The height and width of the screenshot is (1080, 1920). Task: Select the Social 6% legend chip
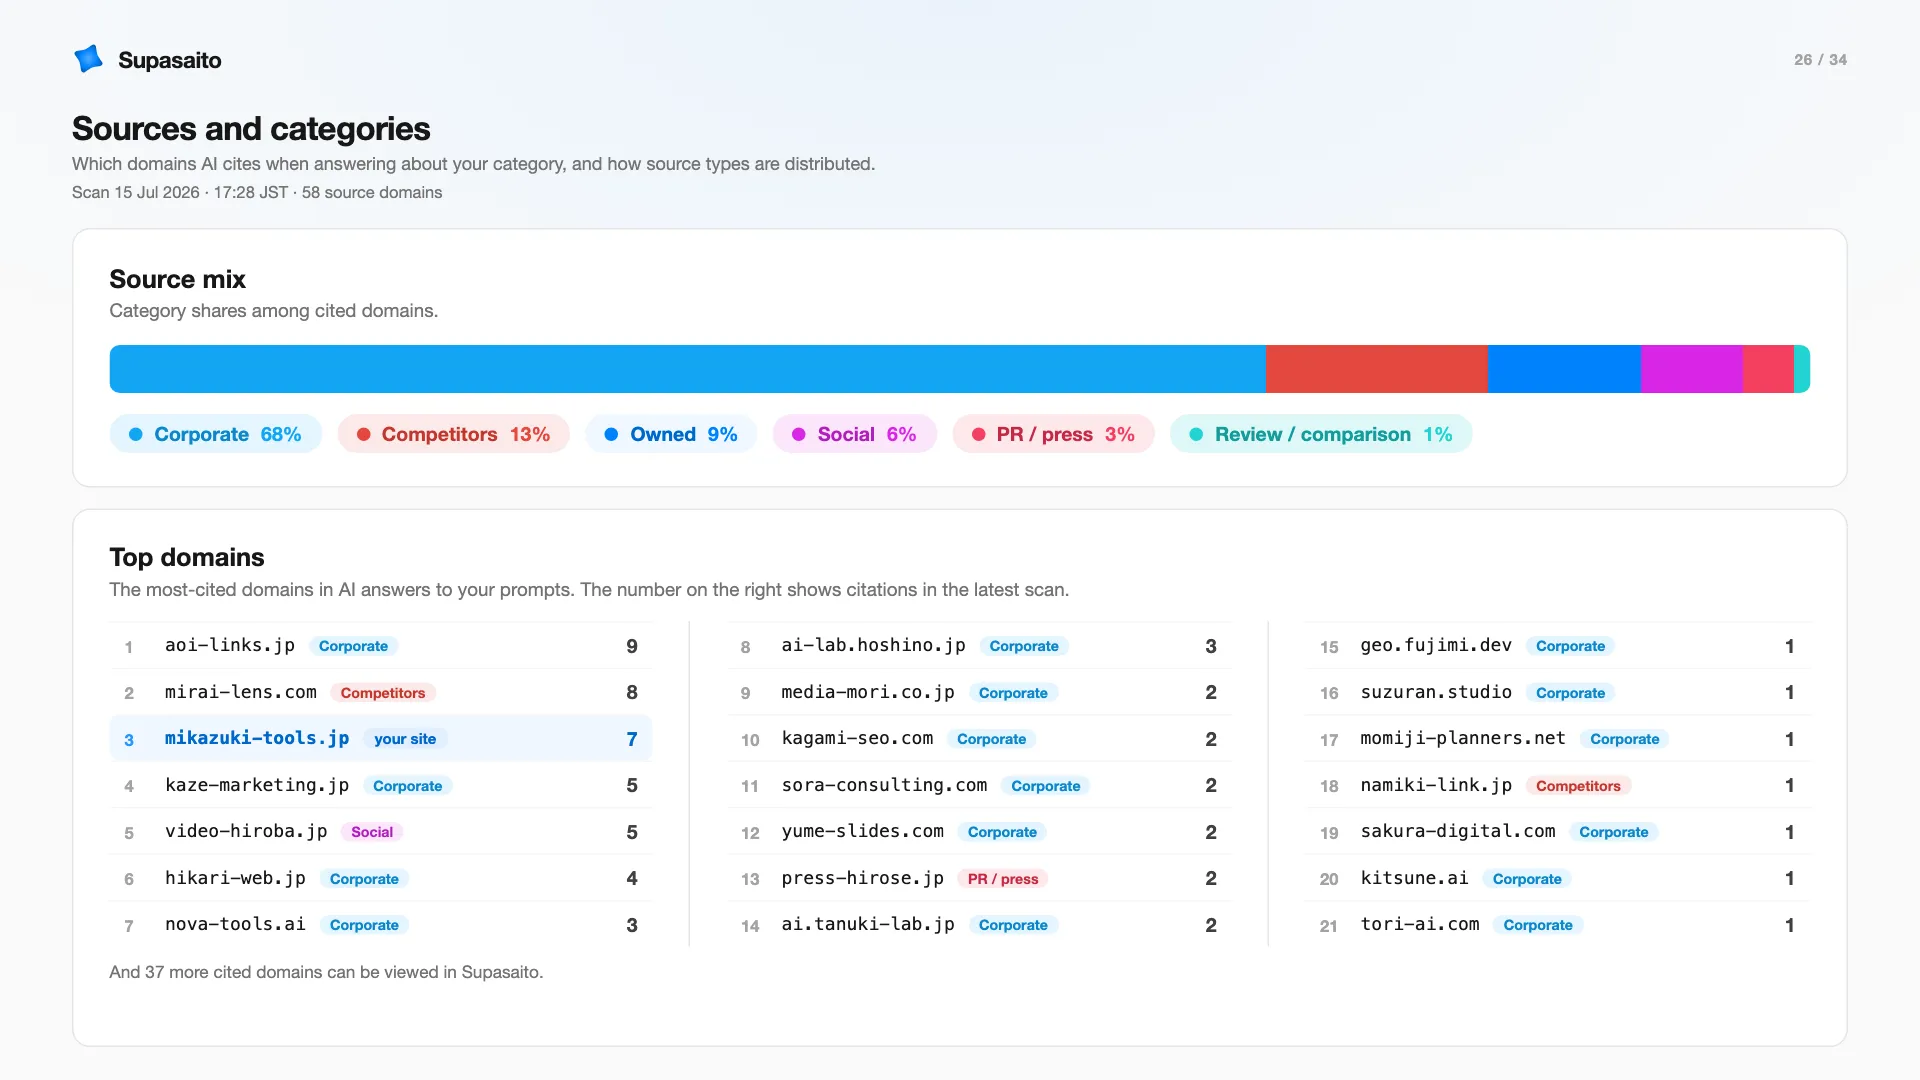pyautogui.click(x=854, y=434)
